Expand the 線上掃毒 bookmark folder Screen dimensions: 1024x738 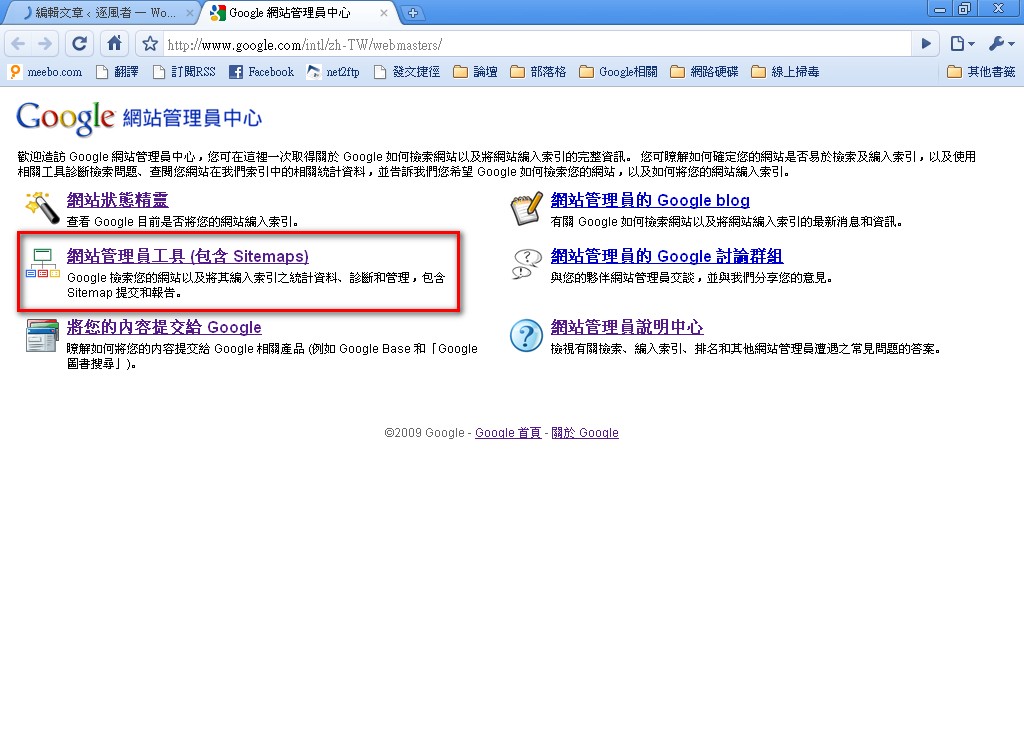tap(786, 72)
